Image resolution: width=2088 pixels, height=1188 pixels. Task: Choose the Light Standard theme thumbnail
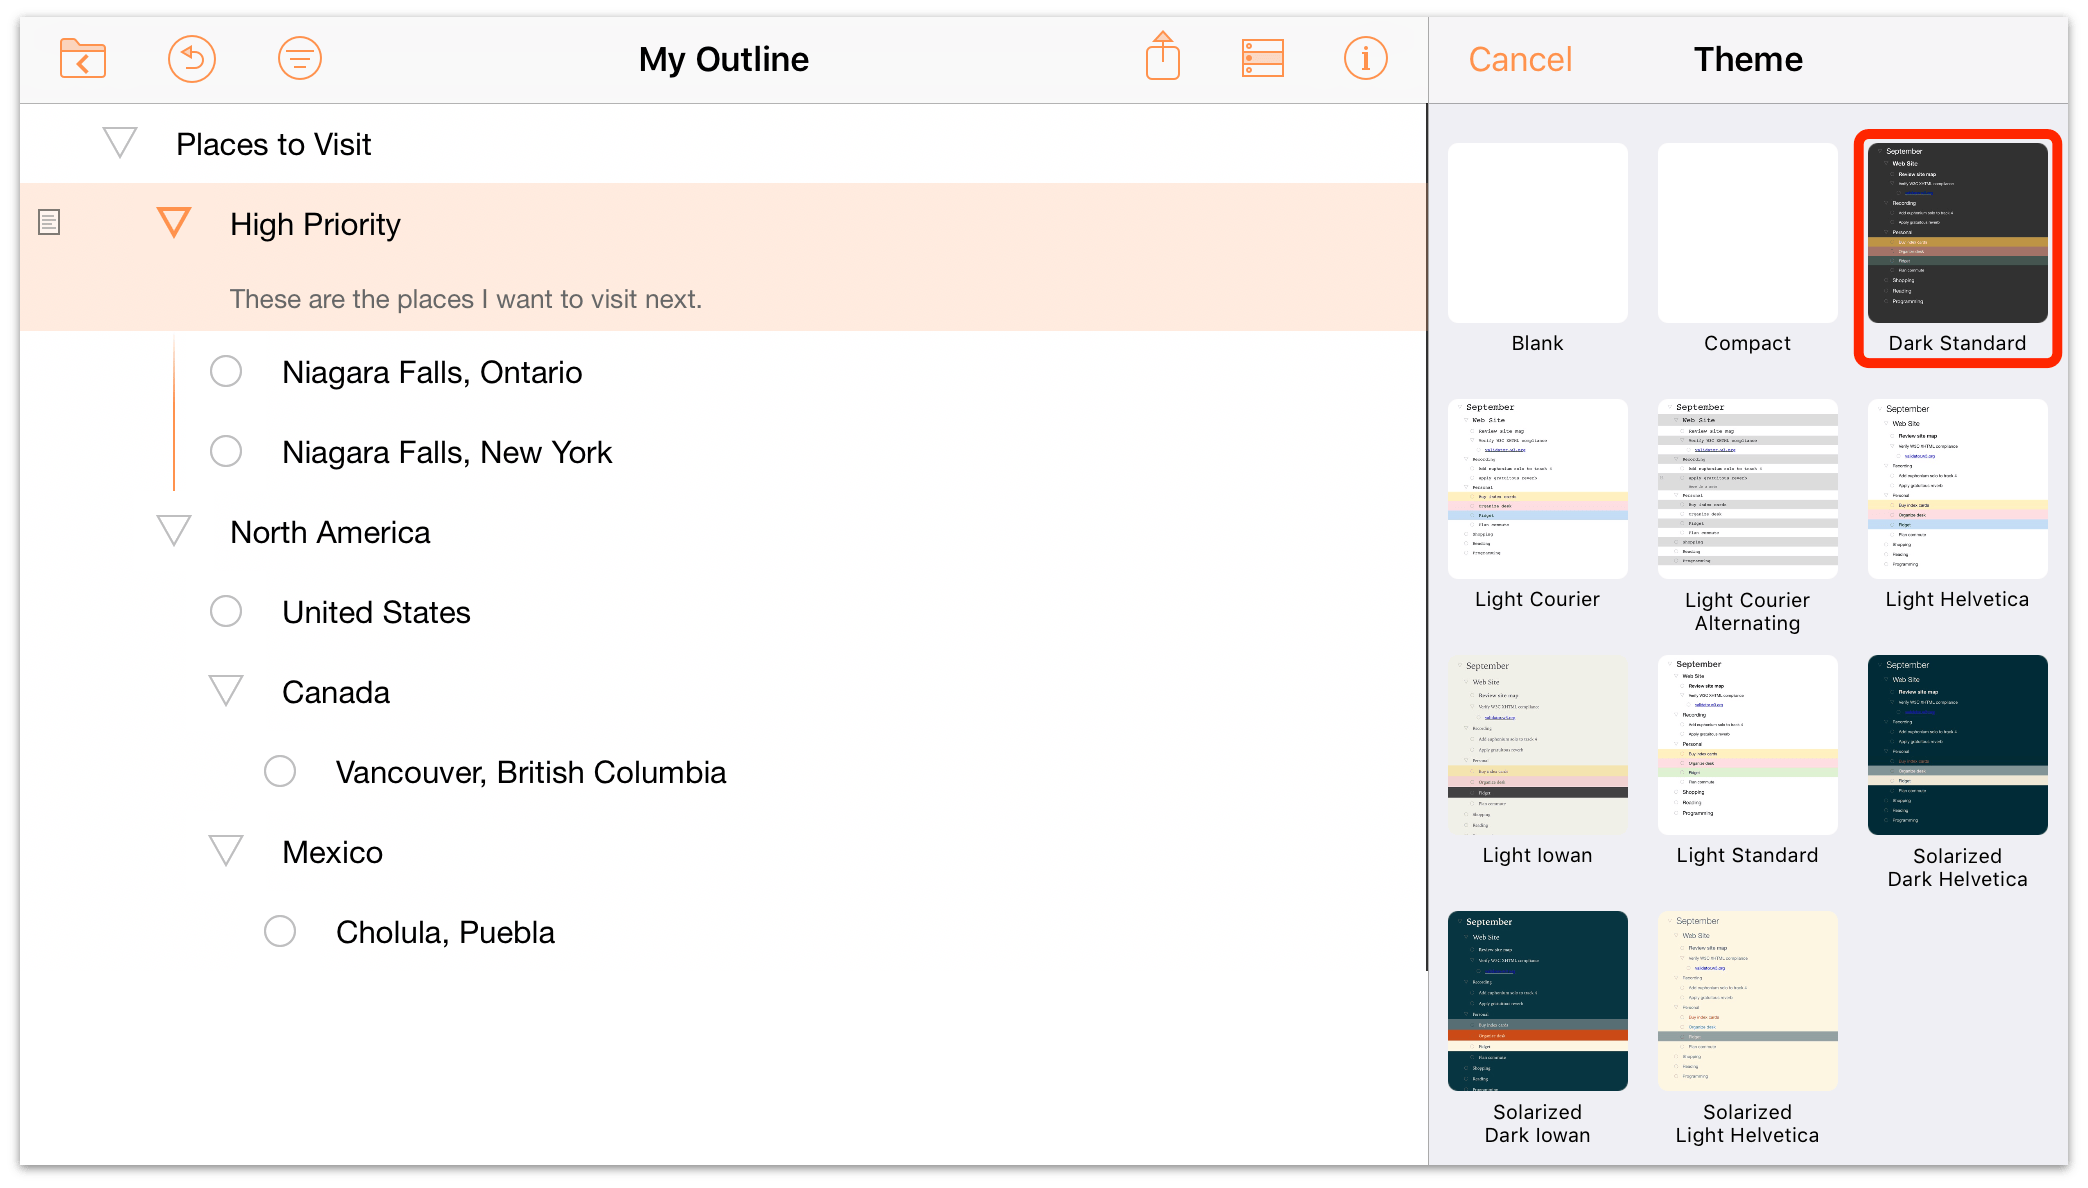[x=1748, y=744]
